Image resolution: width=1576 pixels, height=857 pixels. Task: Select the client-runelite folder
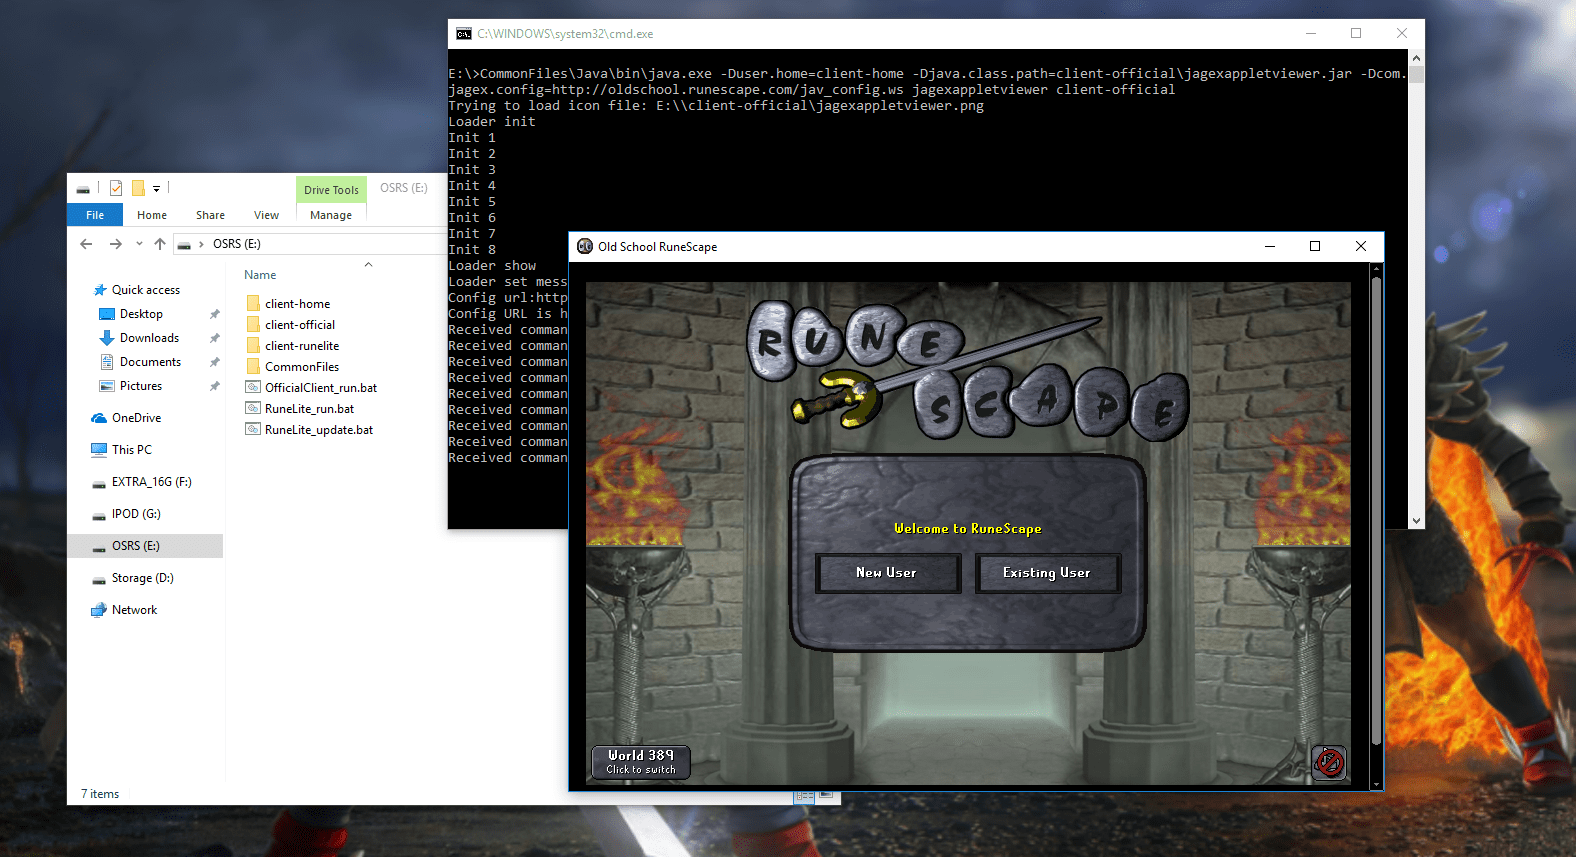coord(302,346)
